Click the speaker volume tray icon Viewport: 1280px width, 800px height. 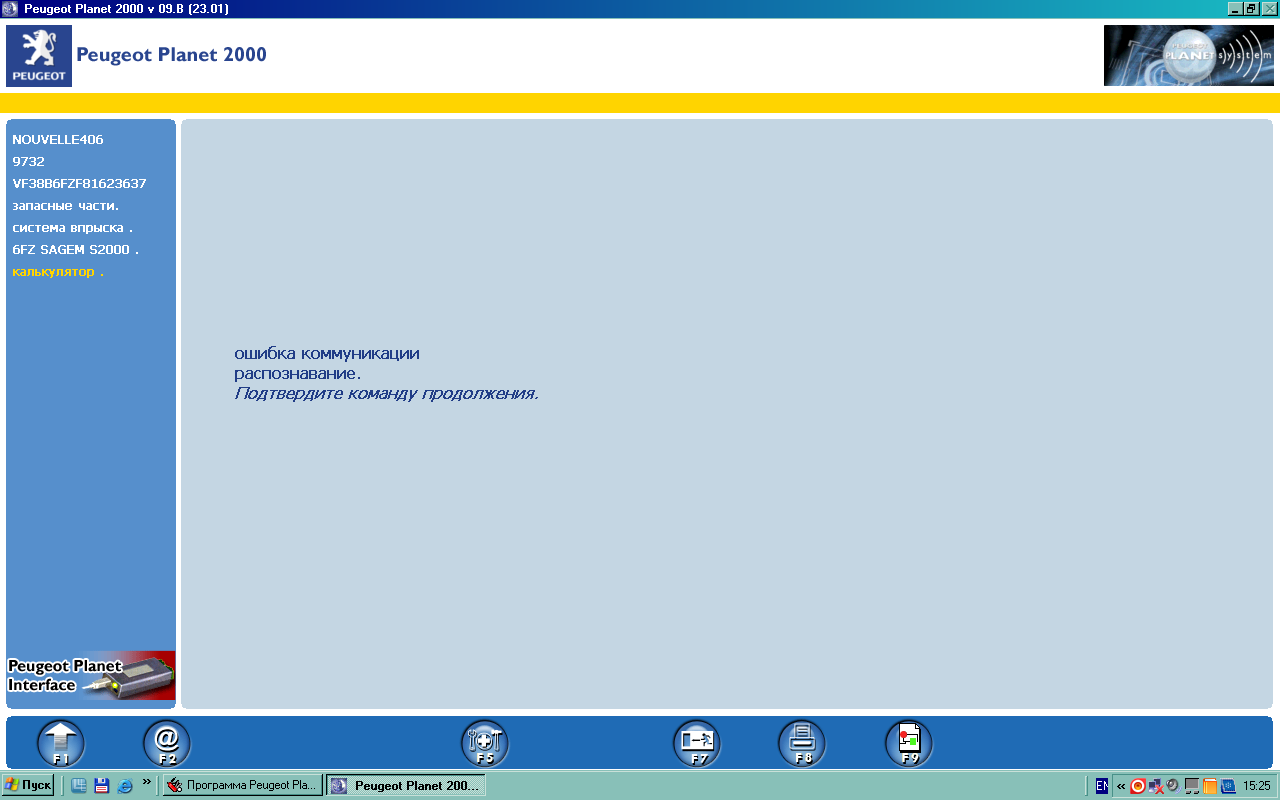tap(1174, 786)
